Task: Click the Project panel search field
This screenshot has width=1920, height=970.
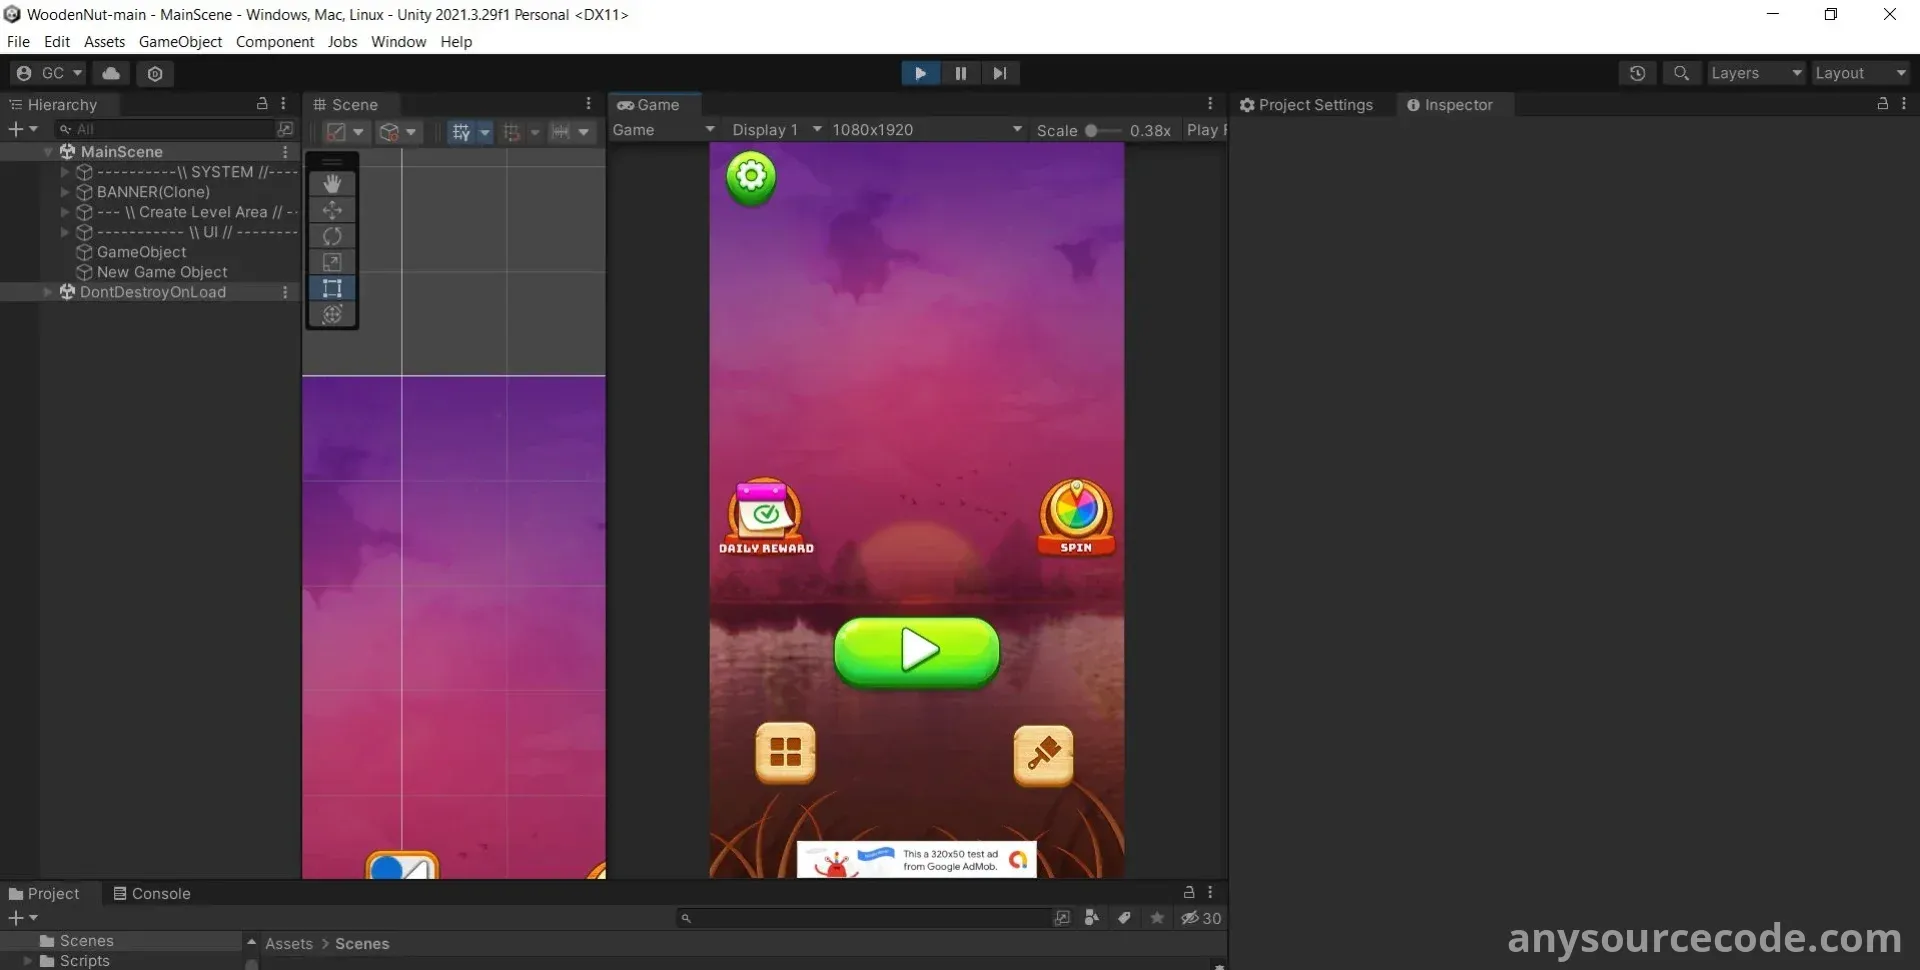Action: [x=865, y=918]
